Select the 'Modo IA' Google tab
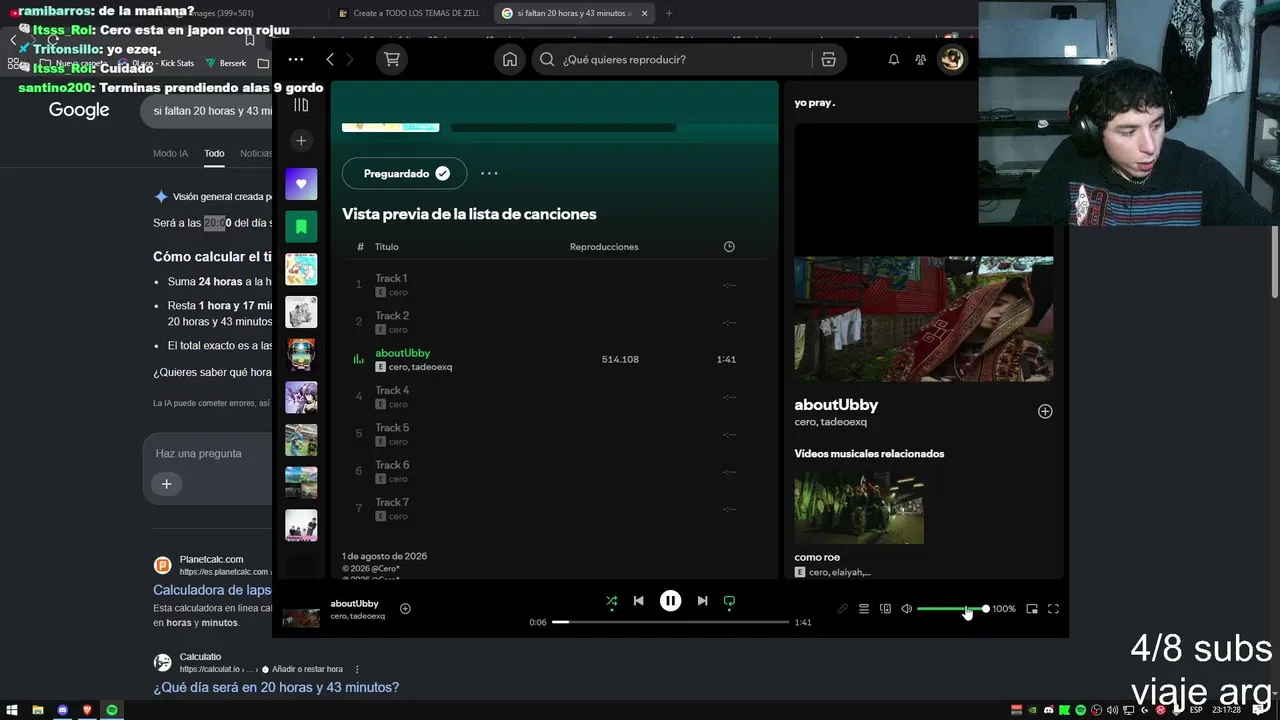 (170, 153)
